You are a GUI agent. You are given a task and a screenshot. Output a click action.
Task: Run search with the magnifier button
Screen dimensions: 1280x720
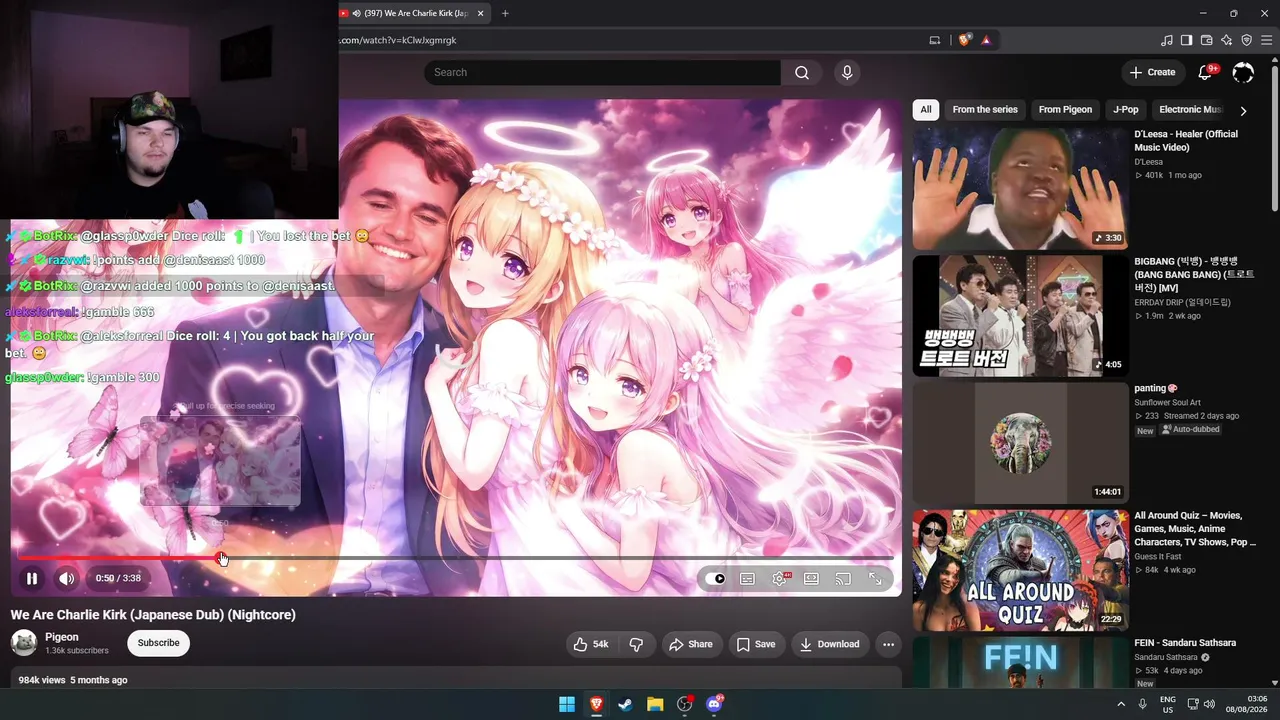[802, 72]
